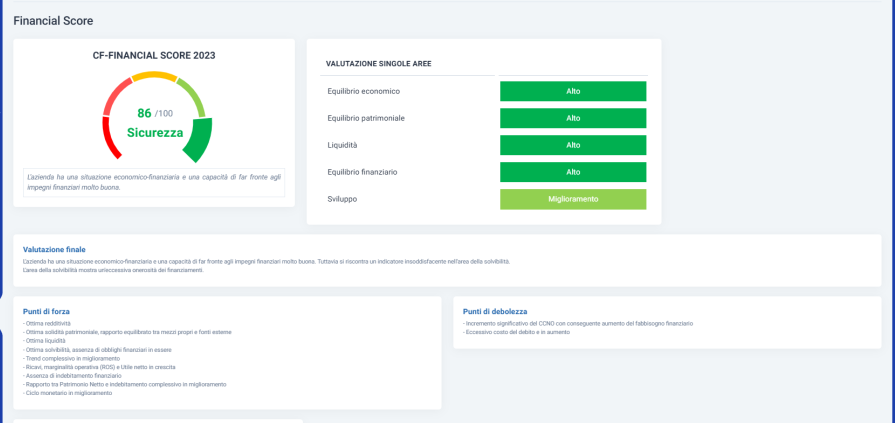Click the Trend complessivo in miglioramento item
The image size is (895, 423).
tap(72, 358)
